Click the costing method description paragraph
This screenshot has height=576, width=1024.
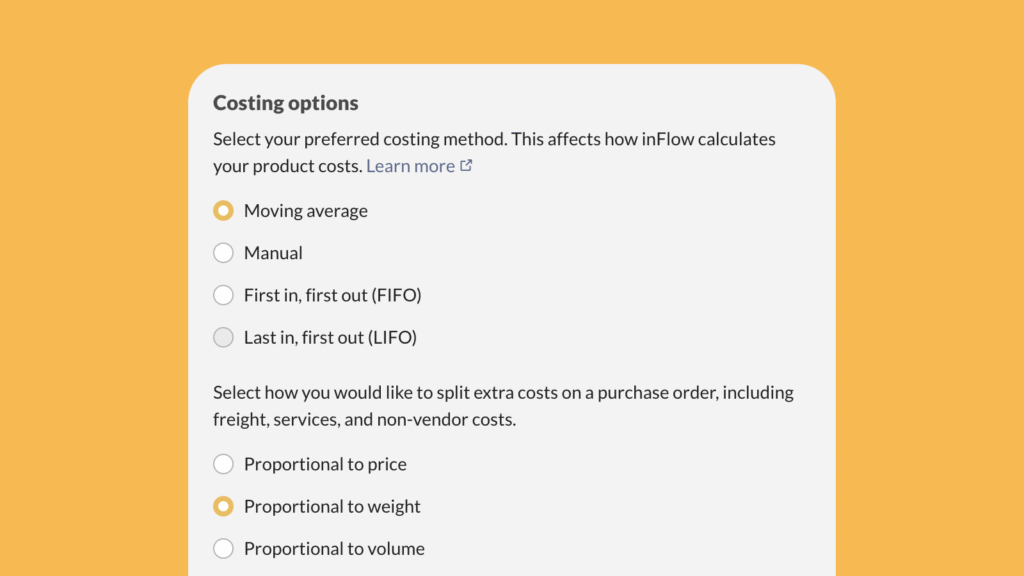494,139
